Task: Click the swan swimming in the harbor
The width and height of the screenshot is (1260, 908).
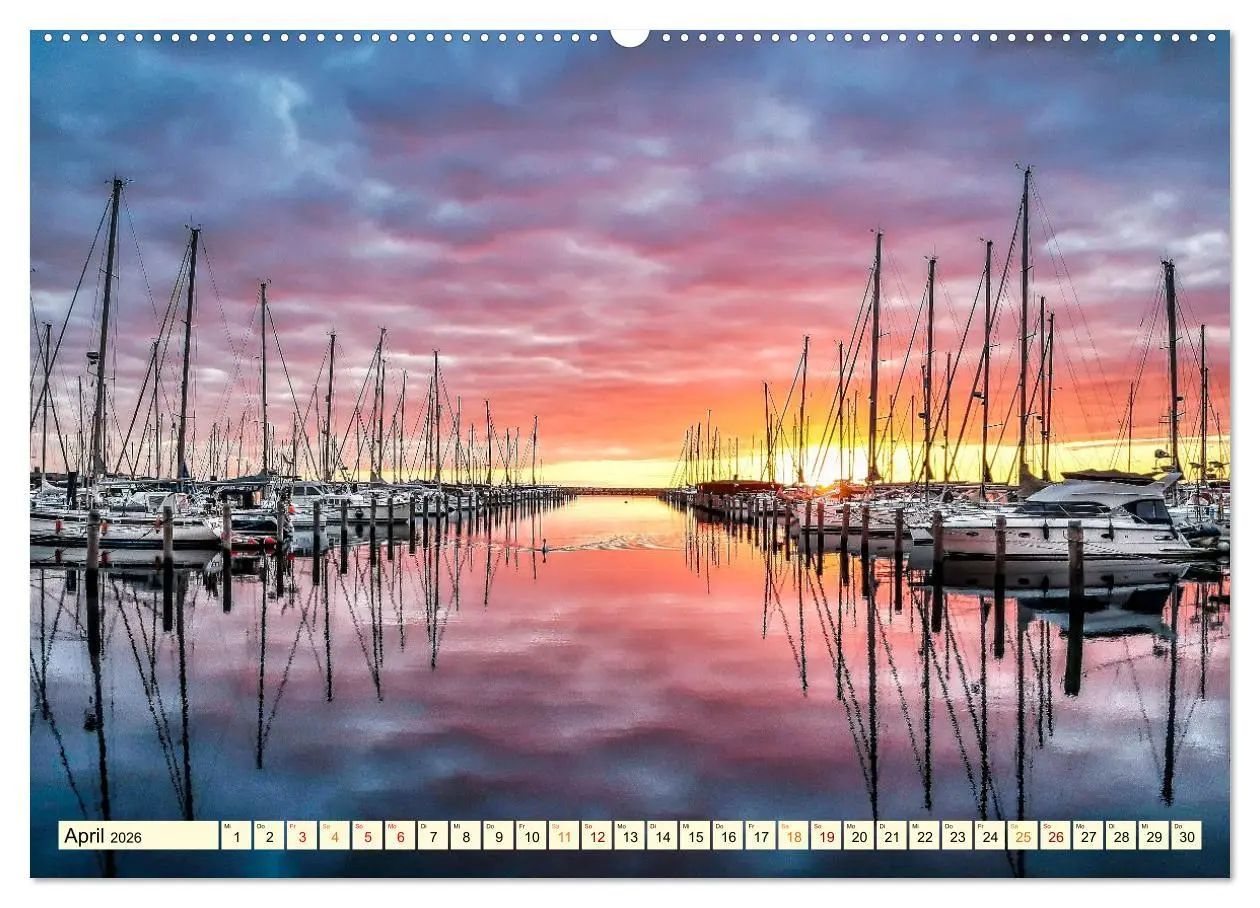Action: click(545, 545)
